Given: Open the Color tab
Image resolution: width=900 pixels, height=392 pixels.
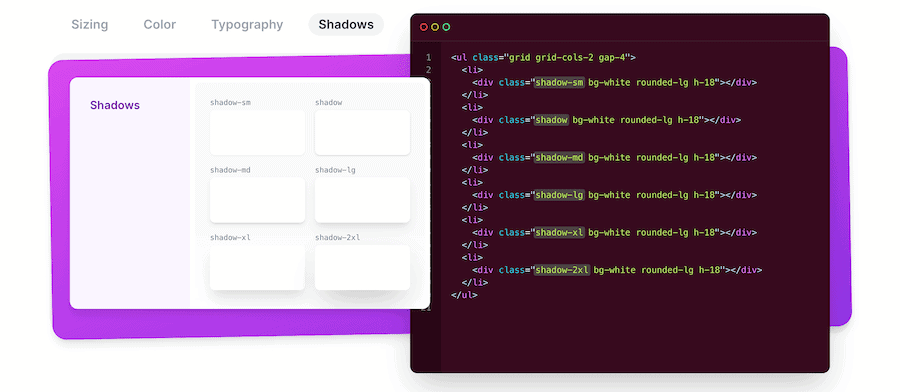Looking at the screenshot, I should click(x=160, y=25).
